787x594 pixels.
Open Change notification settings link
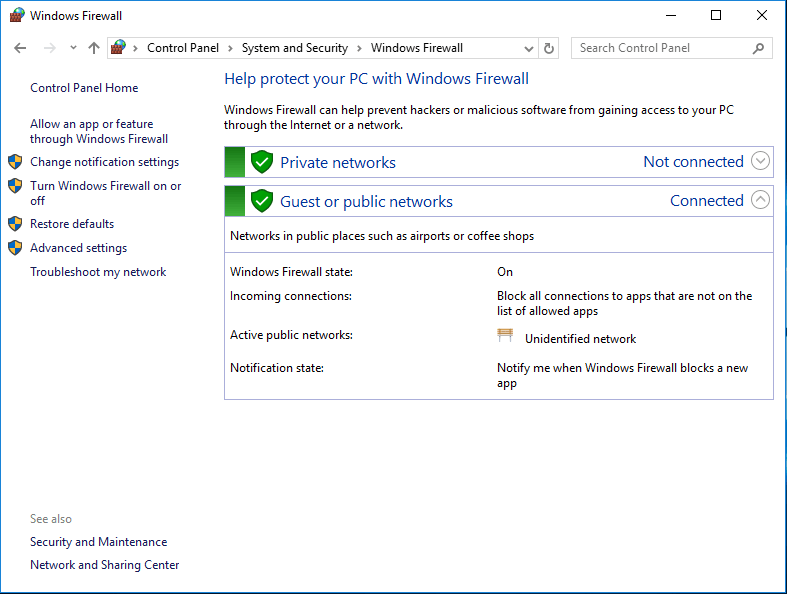pos(104,162)
